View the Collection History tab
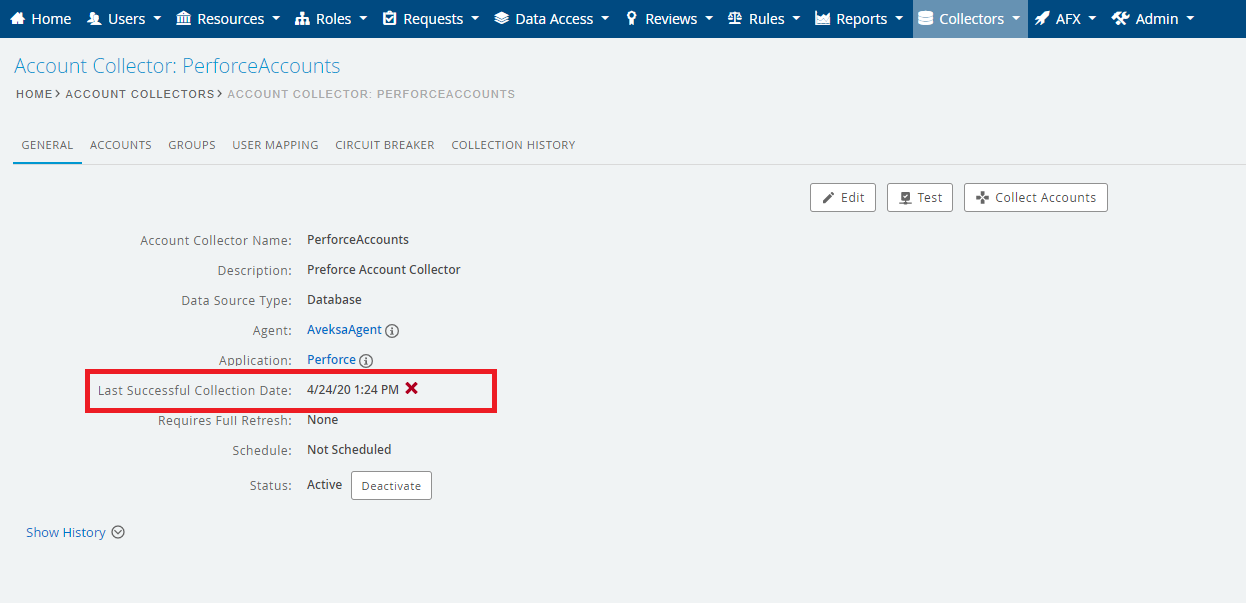Screen dimensions: 1246x603 [x=513, y=145]
